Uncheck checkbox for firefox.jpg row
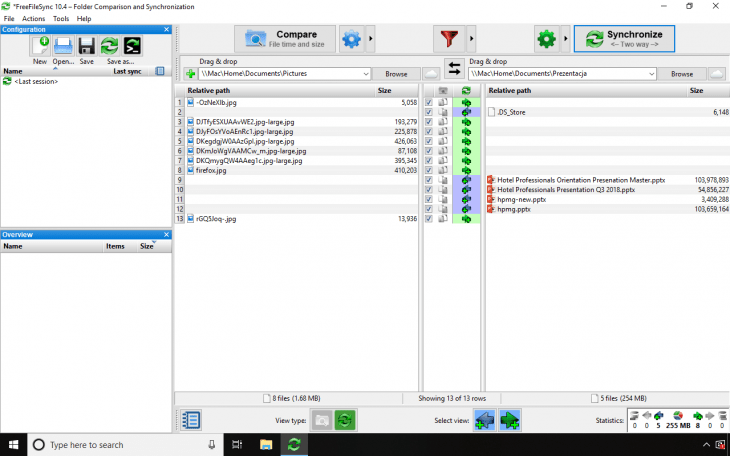This screenshot has height=456, width=730. [x=429, y=170]
